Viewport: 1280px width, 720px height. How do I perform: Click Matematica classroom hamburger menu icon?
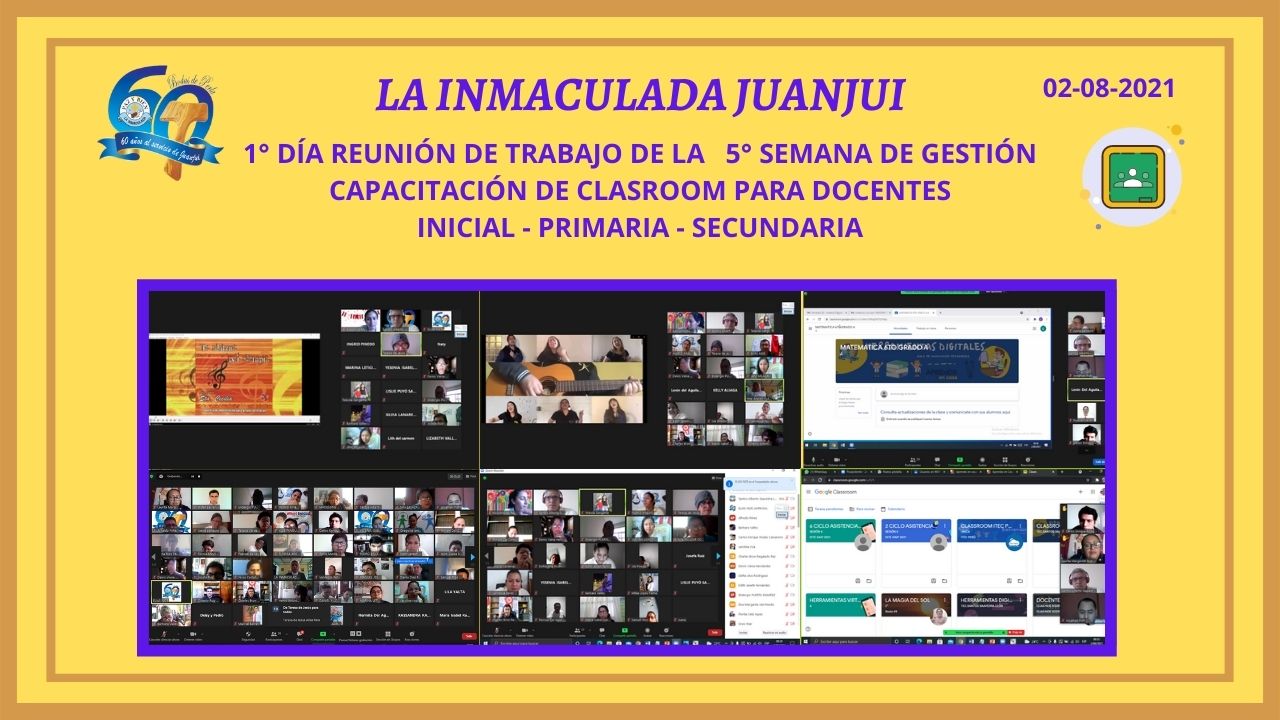click(810, 328)
